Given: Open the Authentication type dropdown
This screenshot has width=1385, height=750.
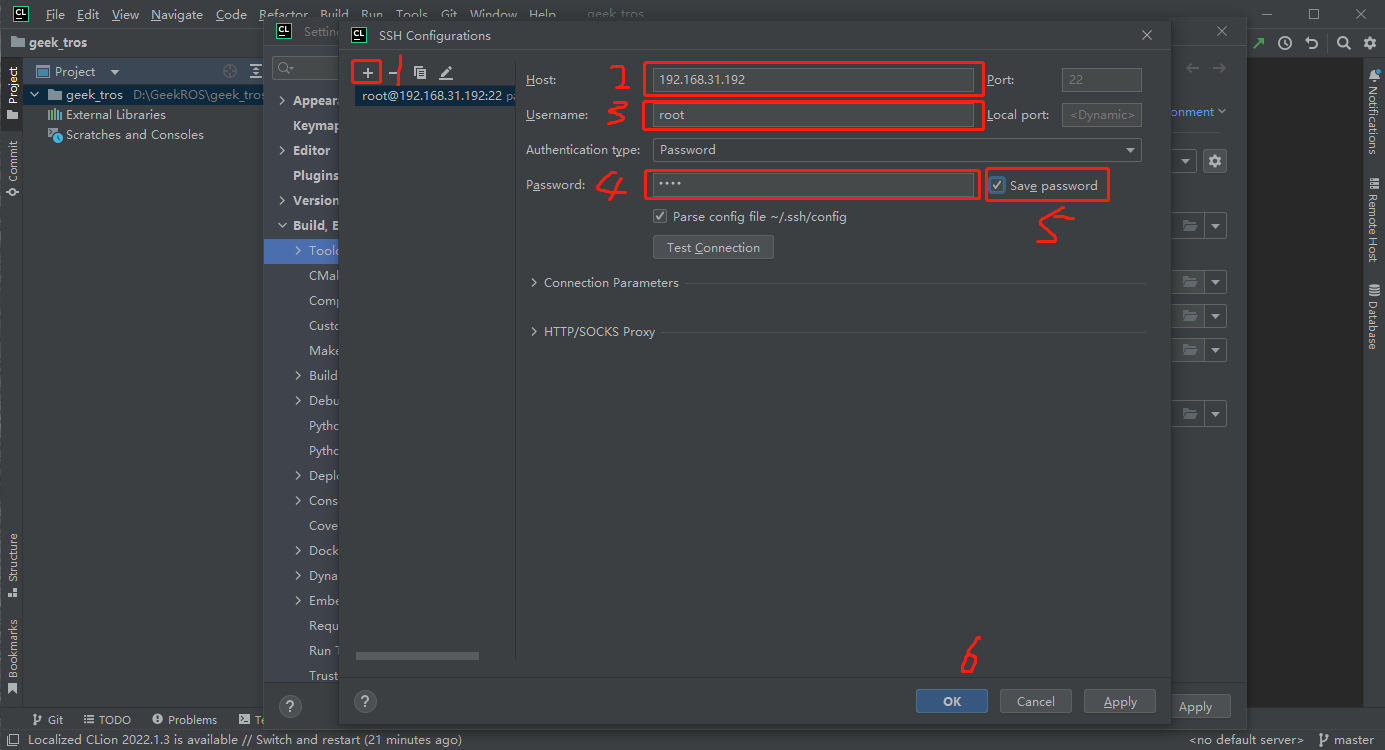Looking at the screenshot, I should 897,150.
